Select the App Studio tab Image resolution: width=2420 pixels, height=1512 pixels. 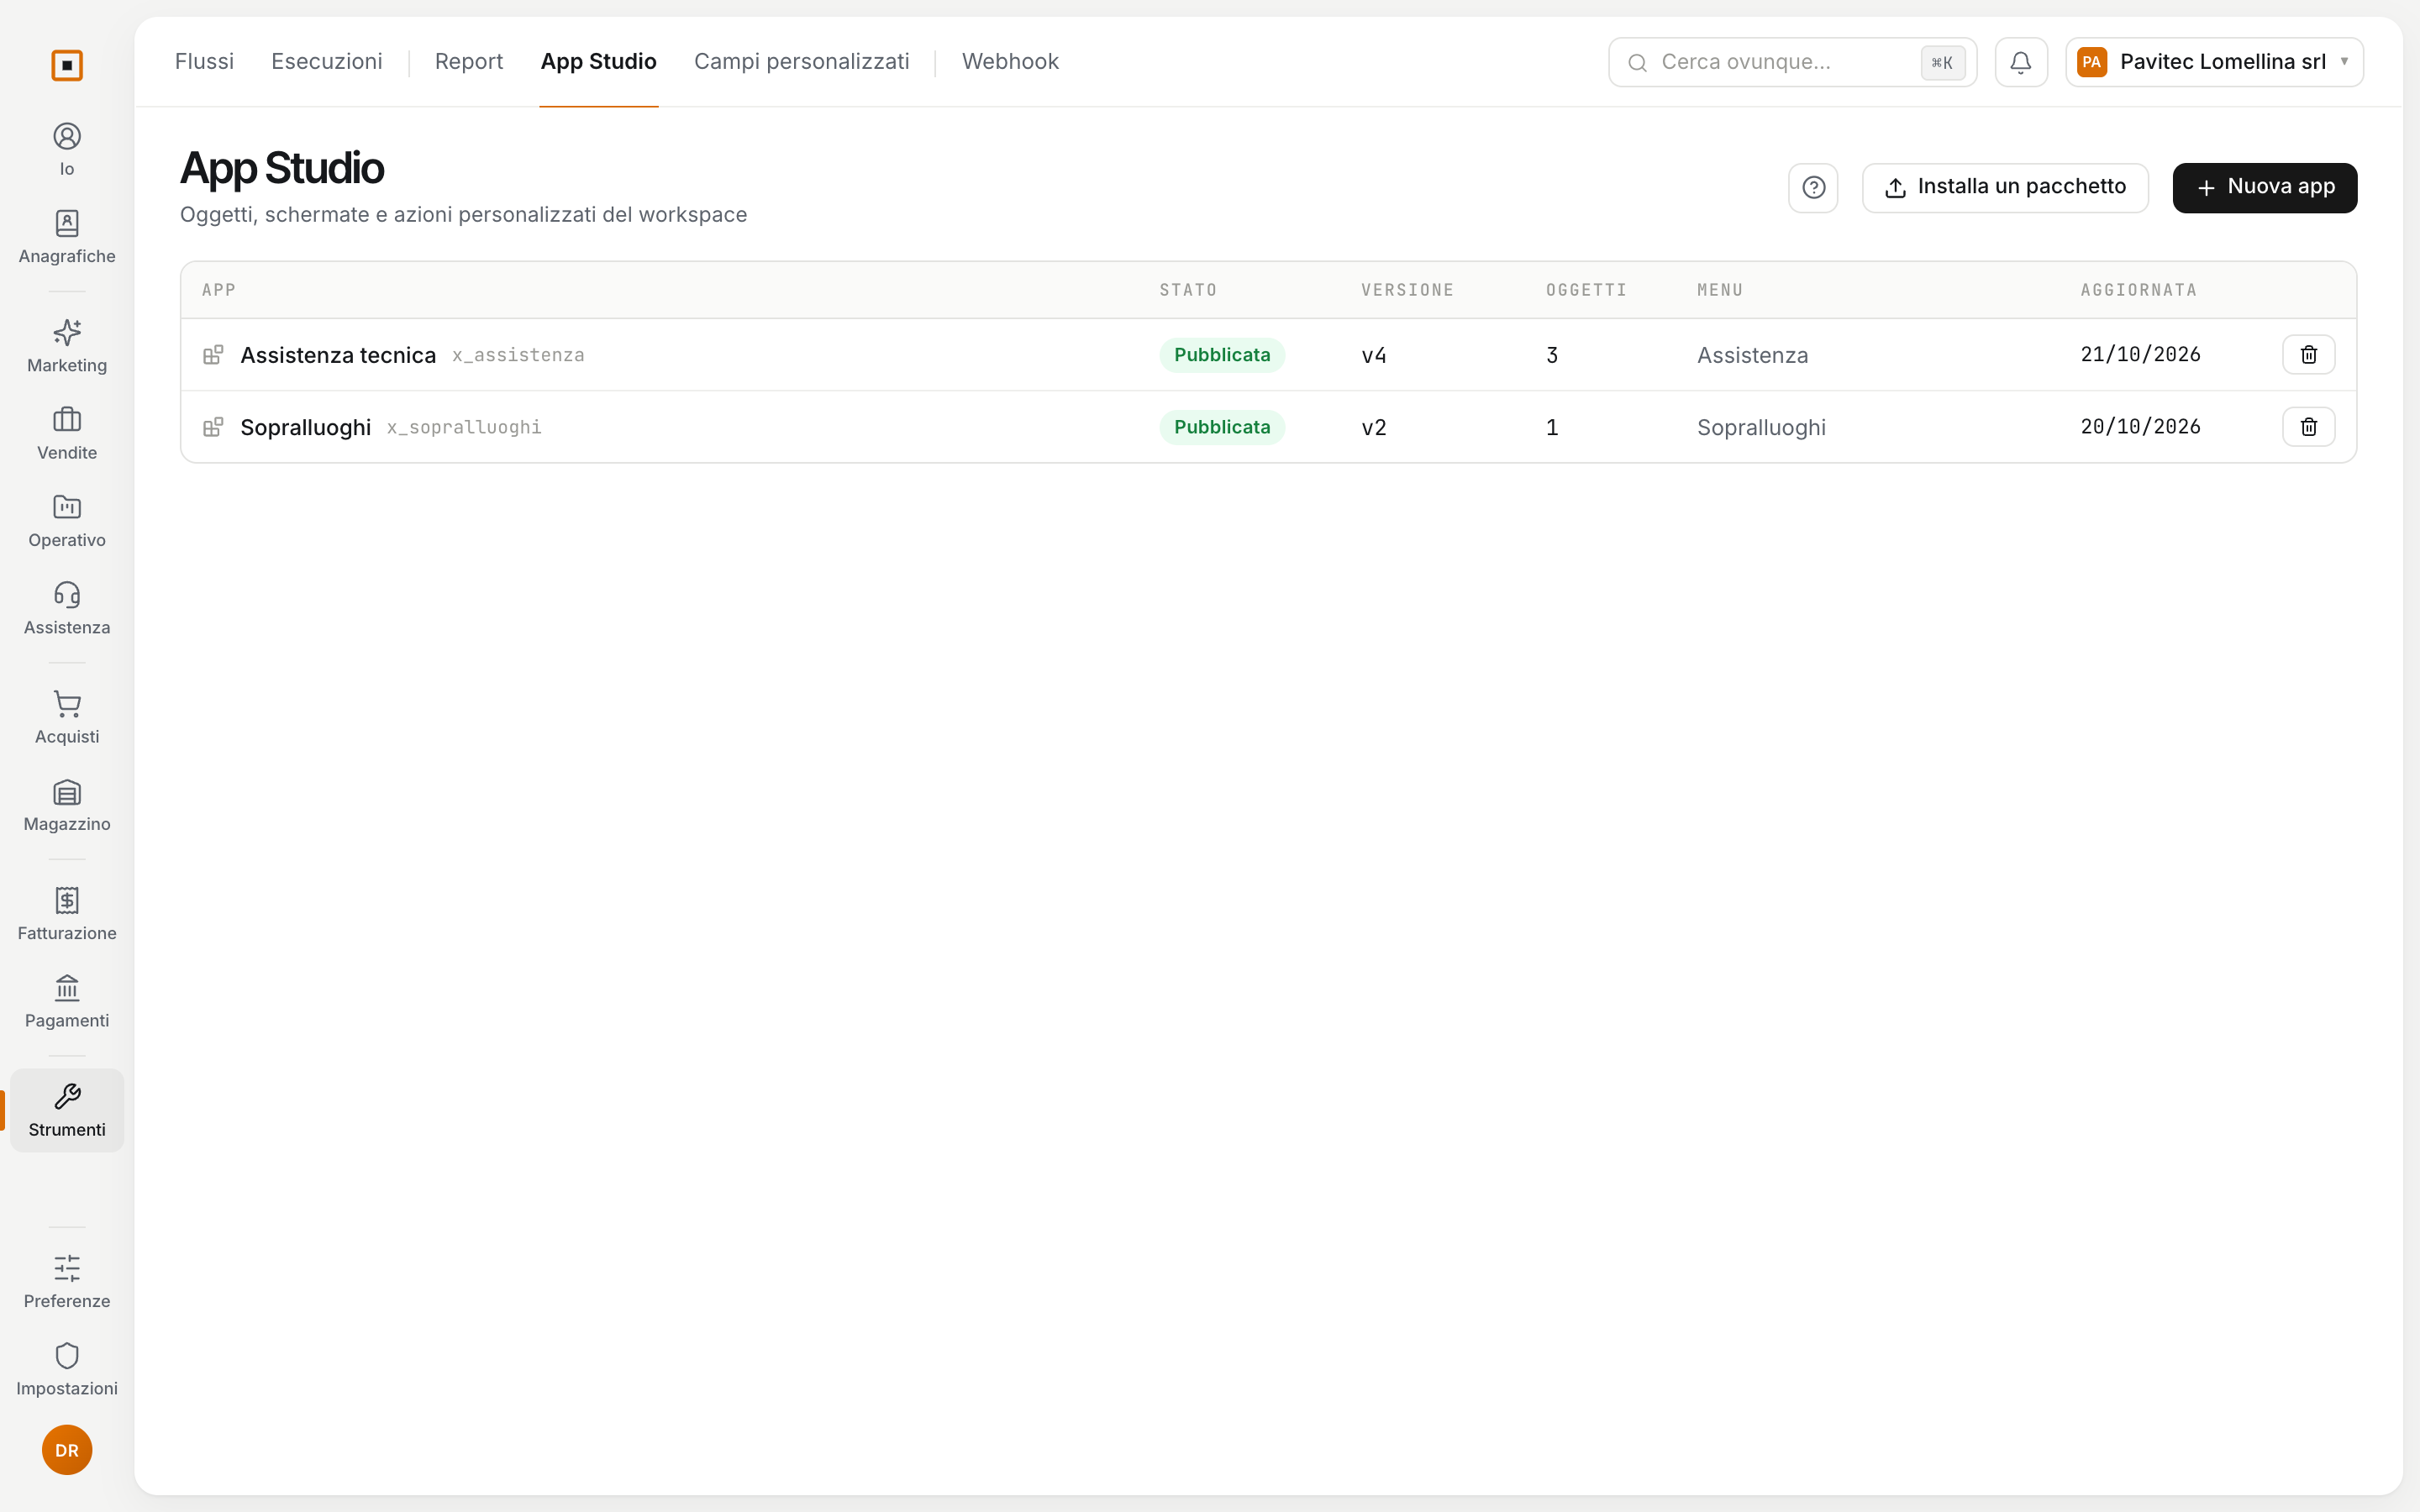[x=598, y=62]
